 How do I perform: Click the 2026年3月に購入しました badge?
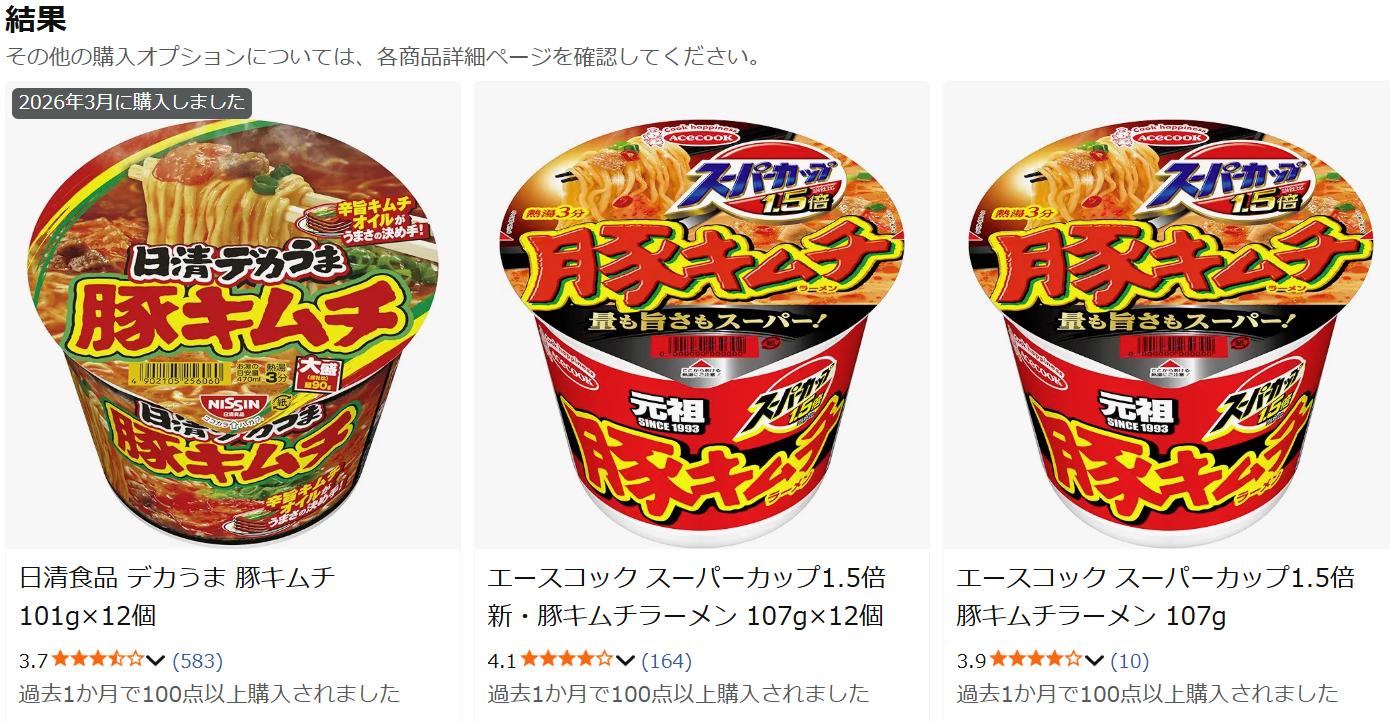coord(131,102)
